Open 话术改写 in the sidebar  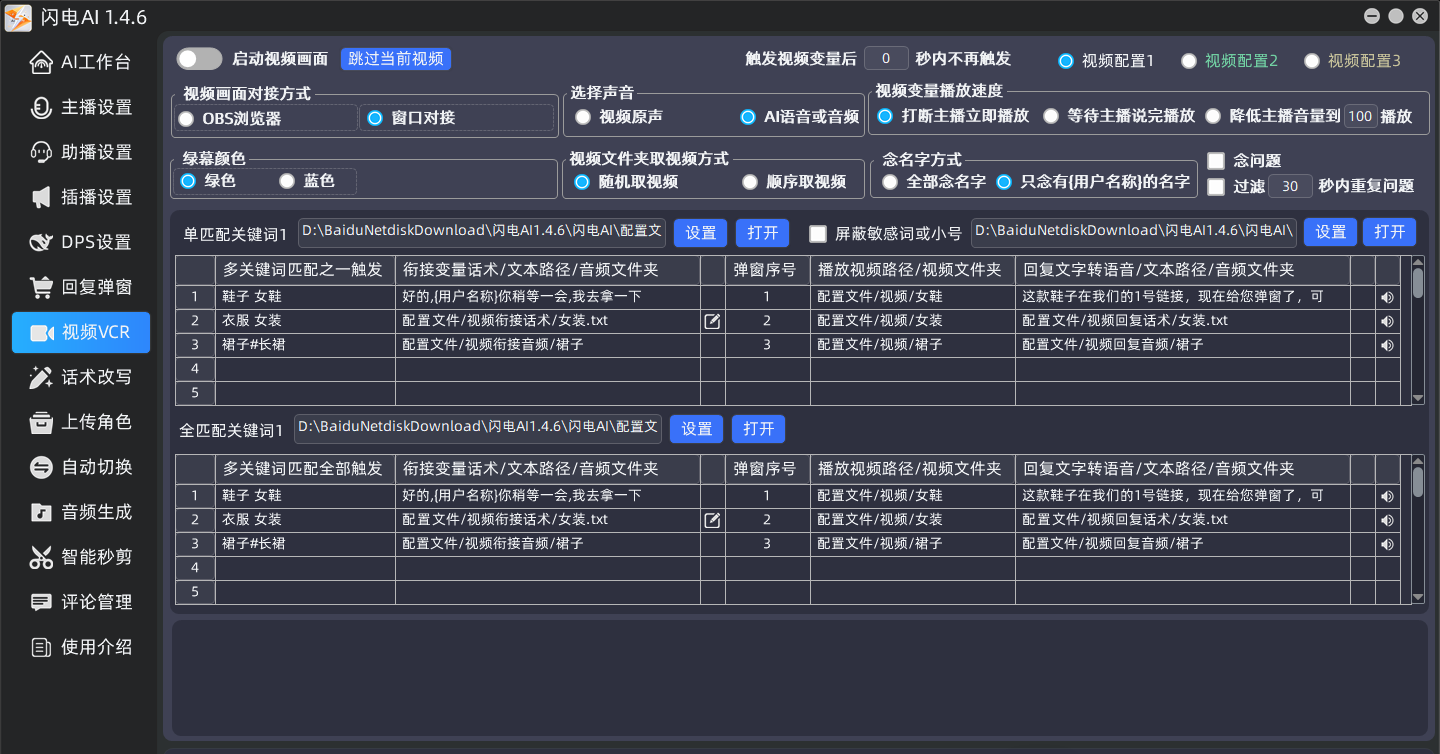81,377
